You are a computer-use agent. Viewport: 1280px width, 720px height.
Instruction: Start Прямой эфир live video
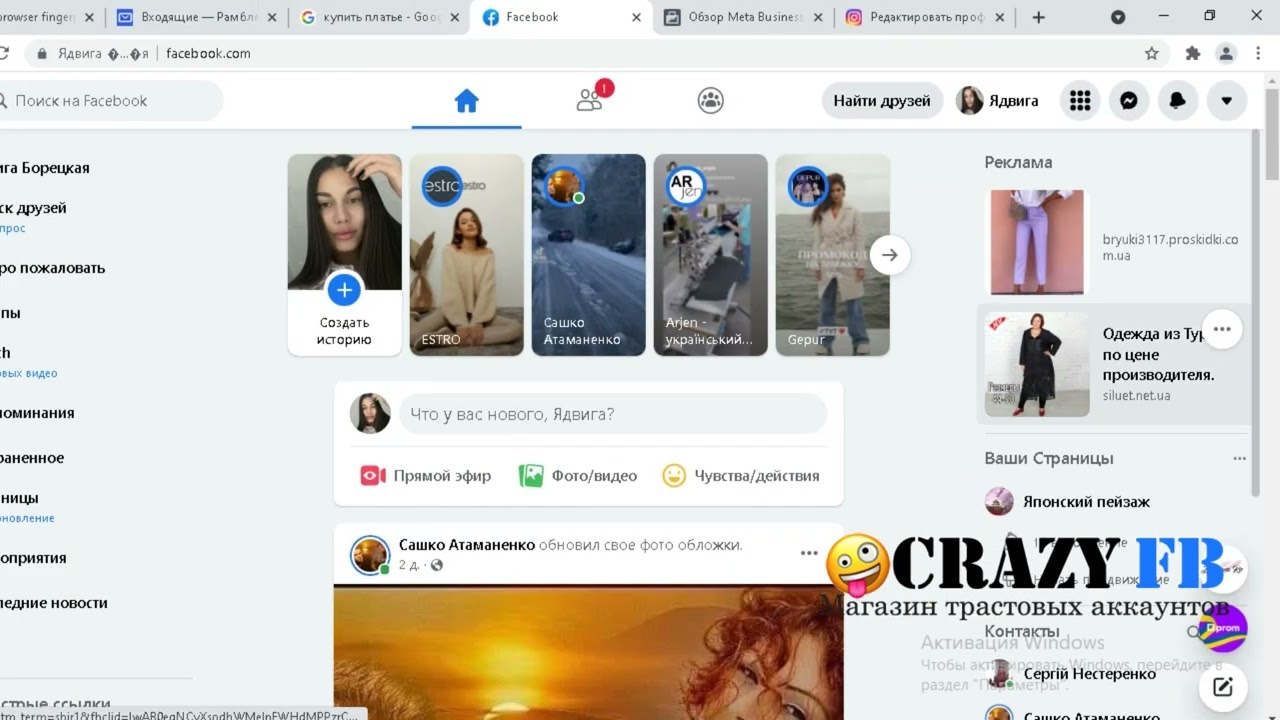point(426,476)
